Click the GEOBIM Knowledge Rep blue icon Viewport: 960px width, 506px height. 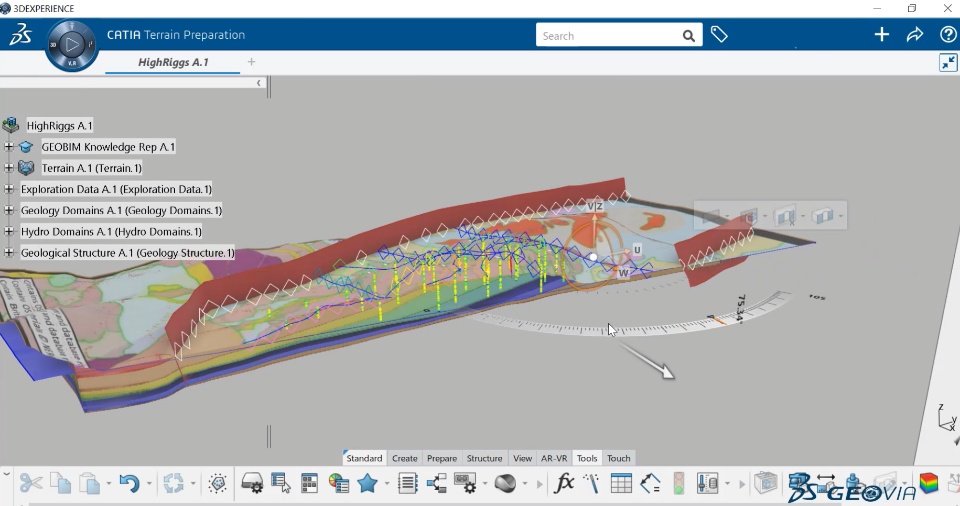click(26, 147)
